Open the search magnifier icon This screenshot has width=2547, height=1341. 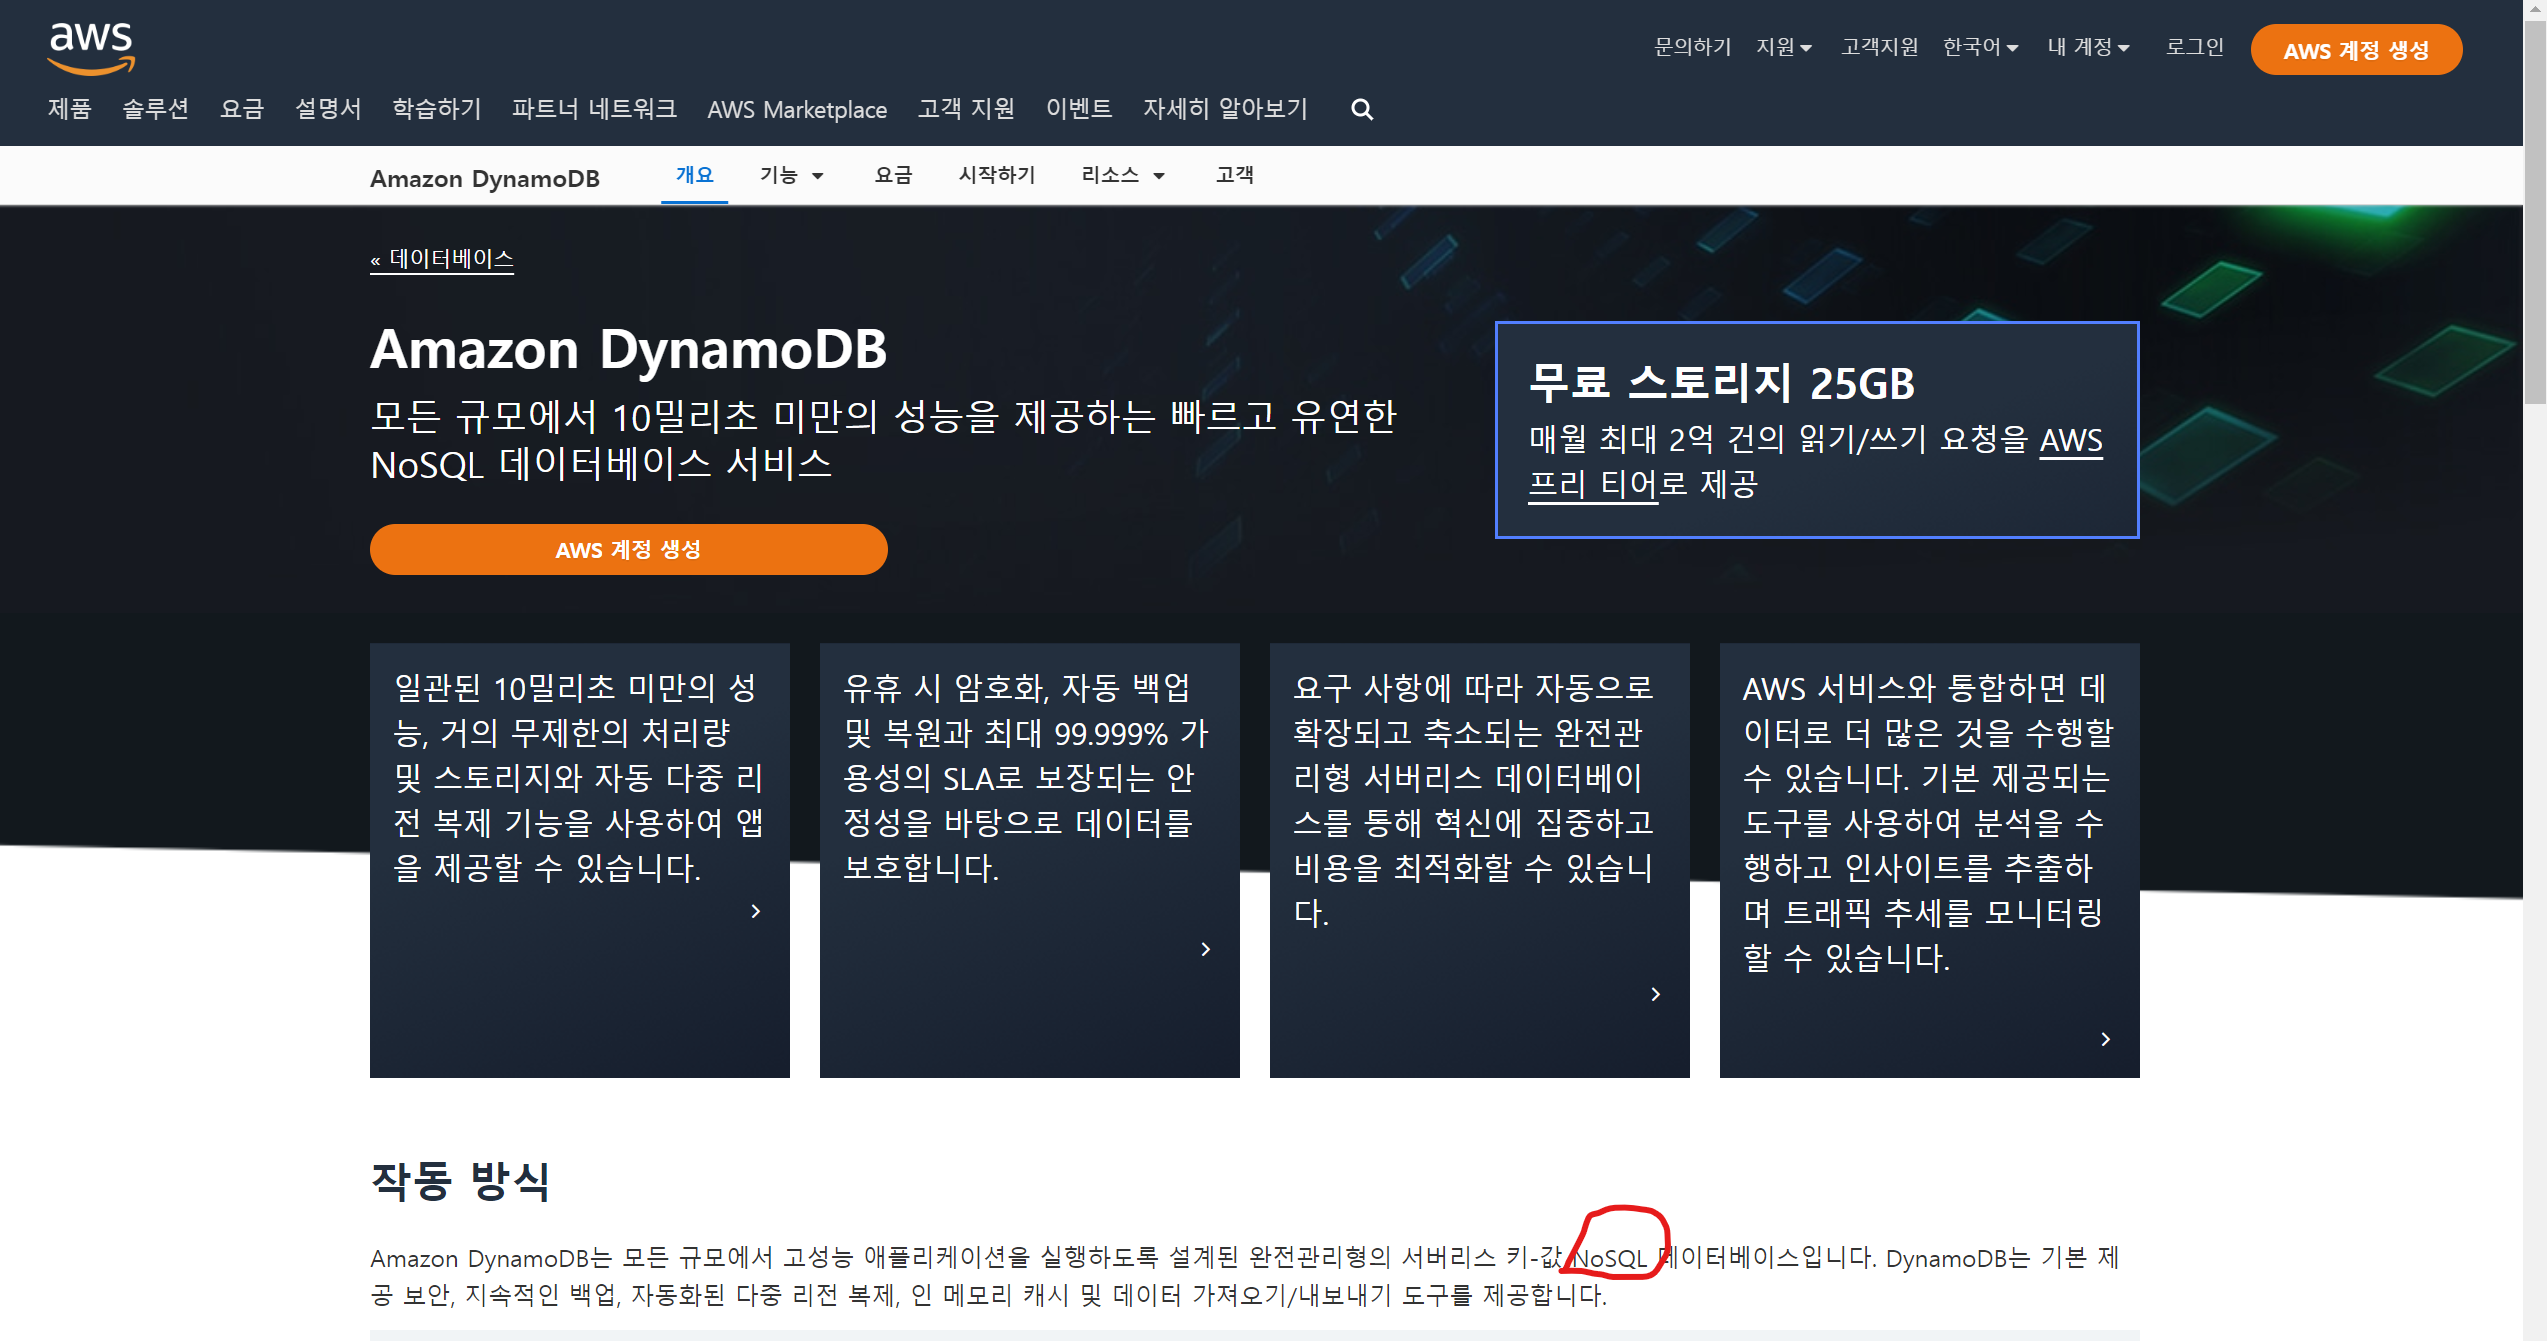[x=1361, y=110]
